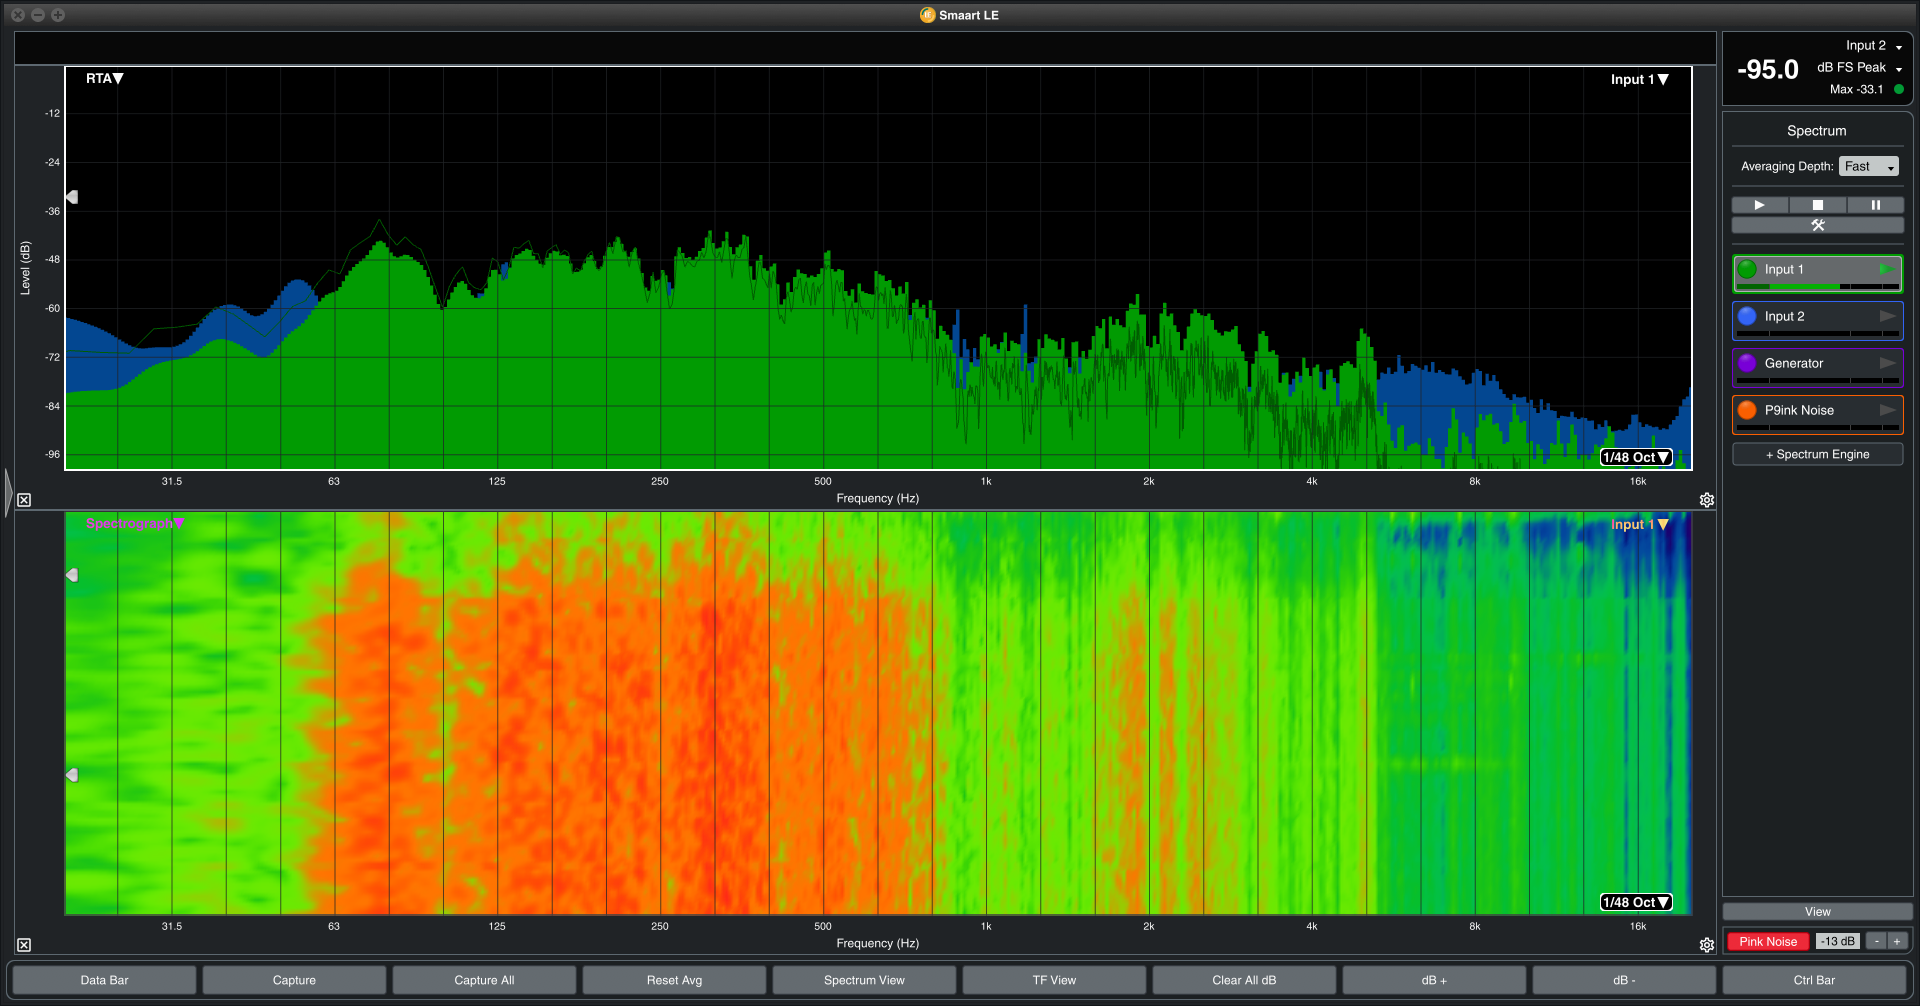Click the Capture All button
The width and height of the screenshot is (1920, 1006).
tap(484, 980)
